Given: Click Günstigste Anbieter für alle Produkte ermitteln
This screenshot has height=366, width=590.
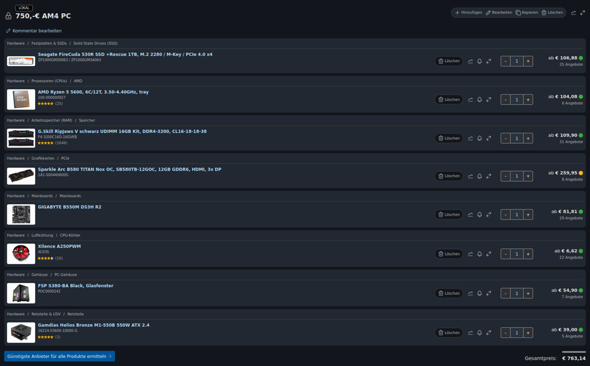Looking at the screenshot, I should [x=59, y=356].
